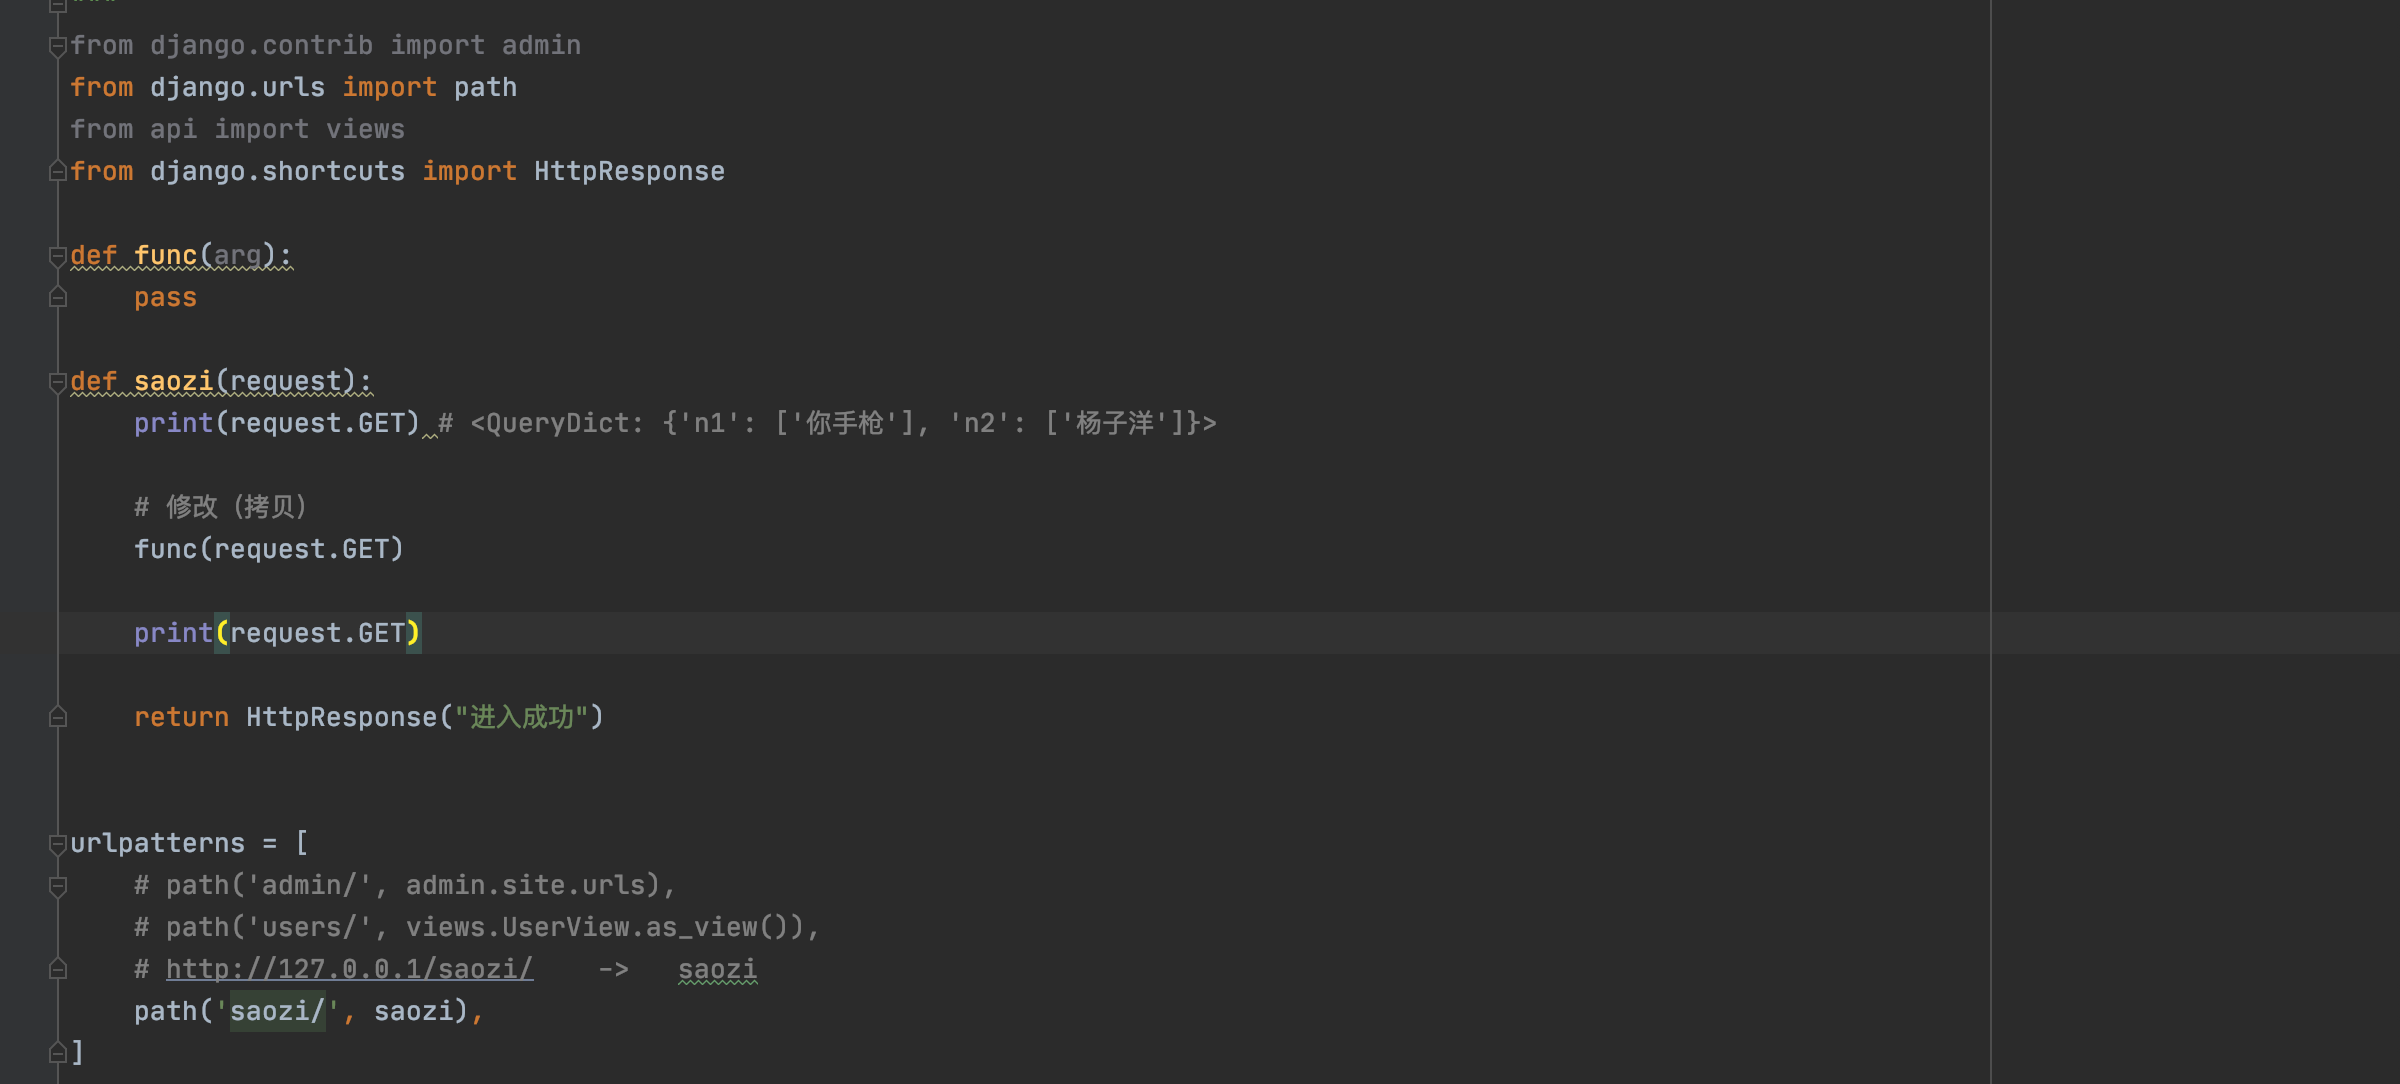
Task: Click fold end marker beside the pass statement
Action: 58,298
